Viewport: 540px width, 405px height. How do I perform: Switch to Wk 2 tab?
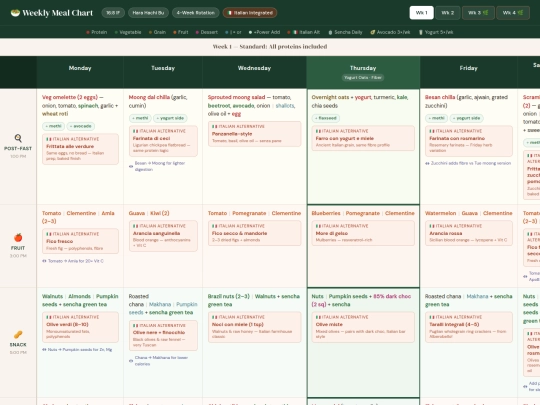pos(448,13)
